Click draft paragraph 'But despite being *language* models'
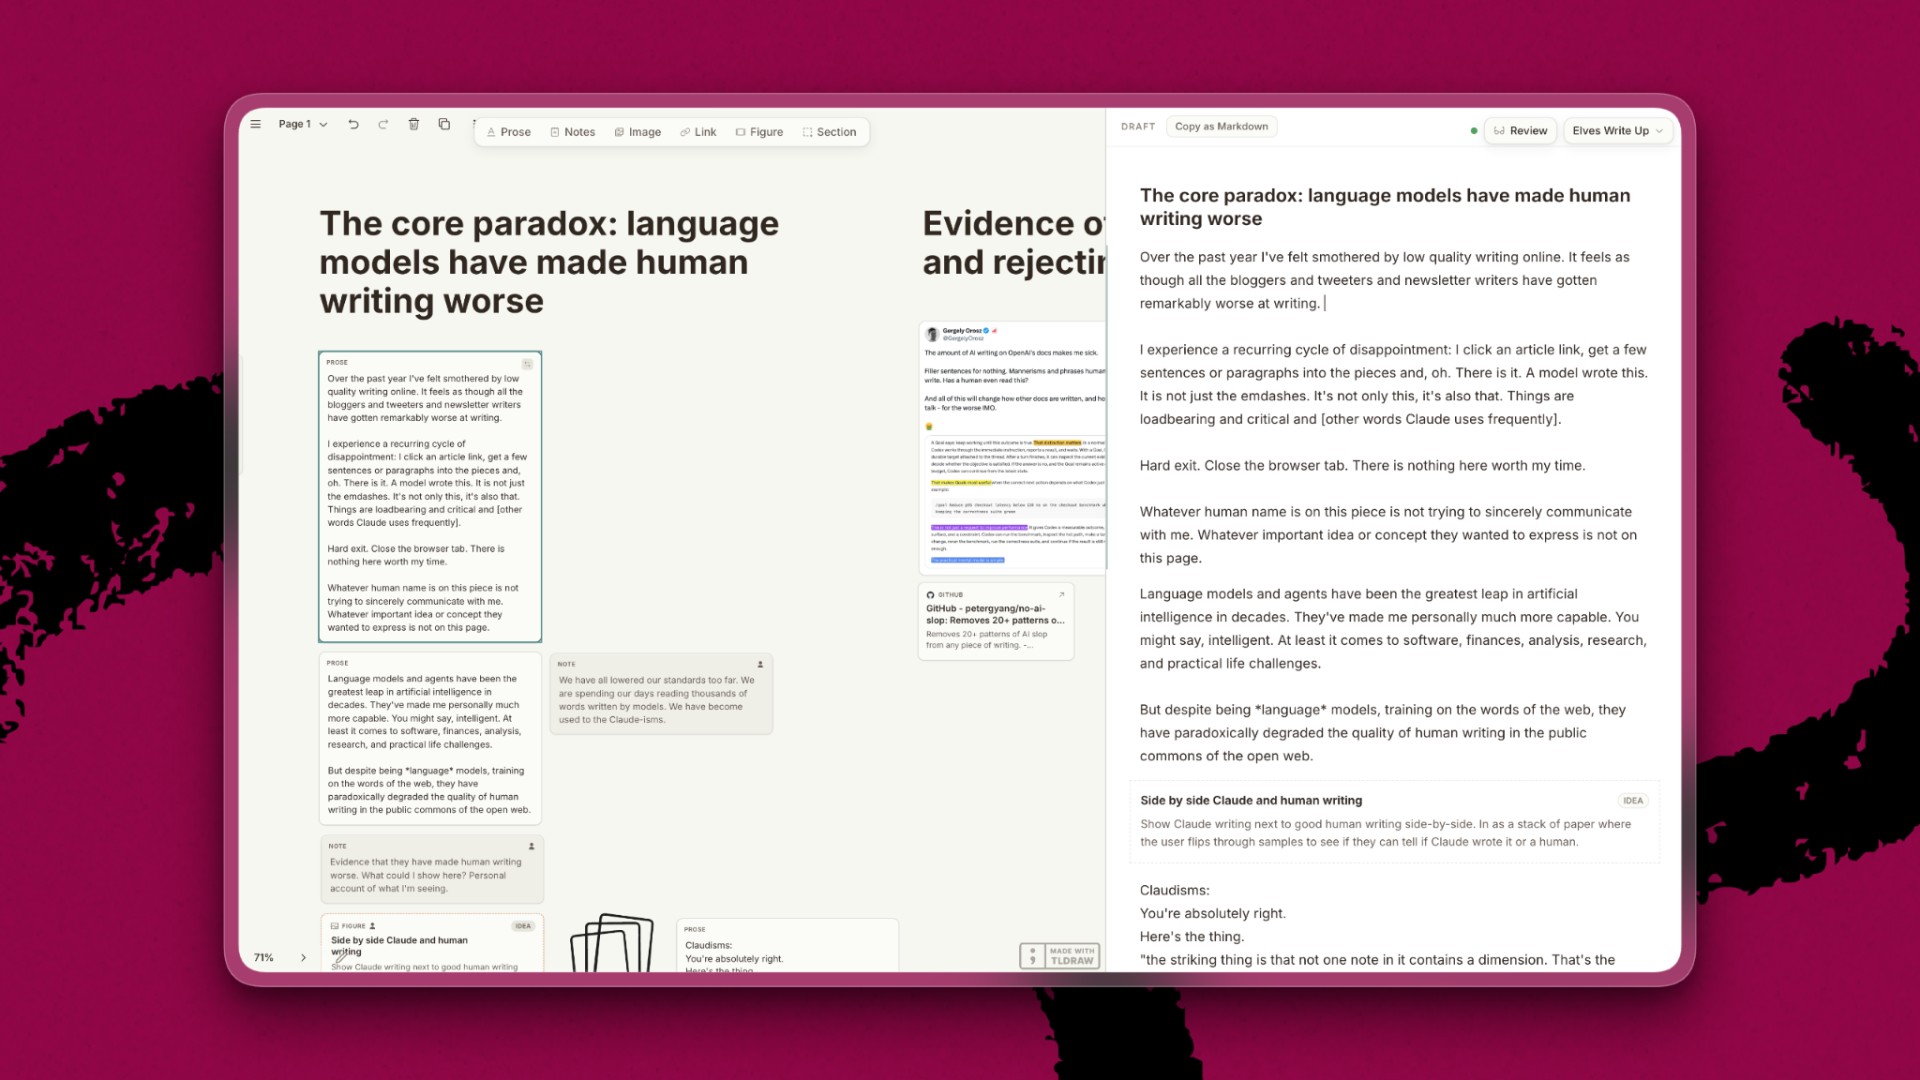Viewport: 1920px width, 1080px height. [x=1383, y=733]
